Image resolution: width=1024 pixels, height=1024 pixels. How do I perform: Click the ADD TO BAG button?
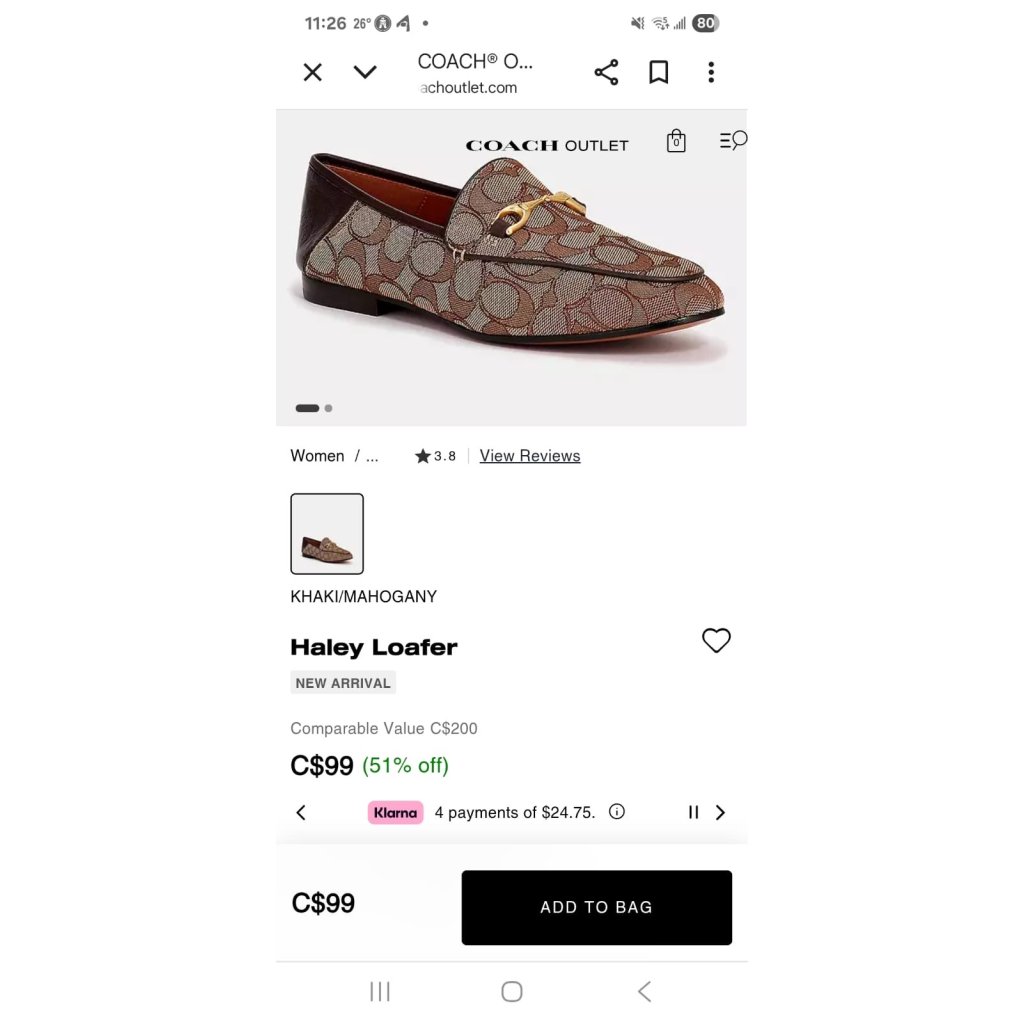[x=596, y=907]
